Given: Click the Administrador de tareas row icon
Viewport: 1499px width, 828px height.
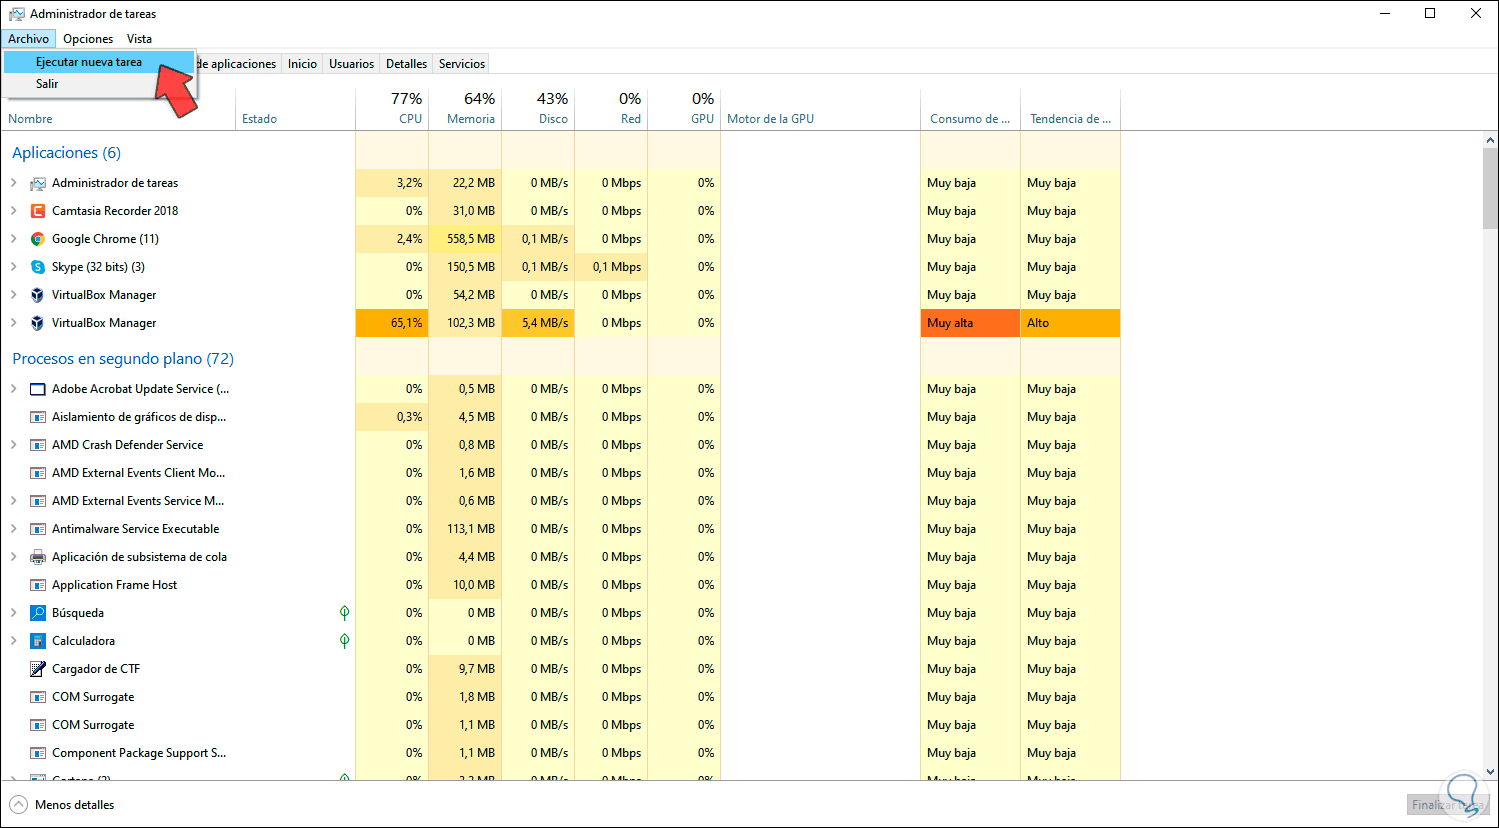Looking at the screenshot, I should 38,183.
